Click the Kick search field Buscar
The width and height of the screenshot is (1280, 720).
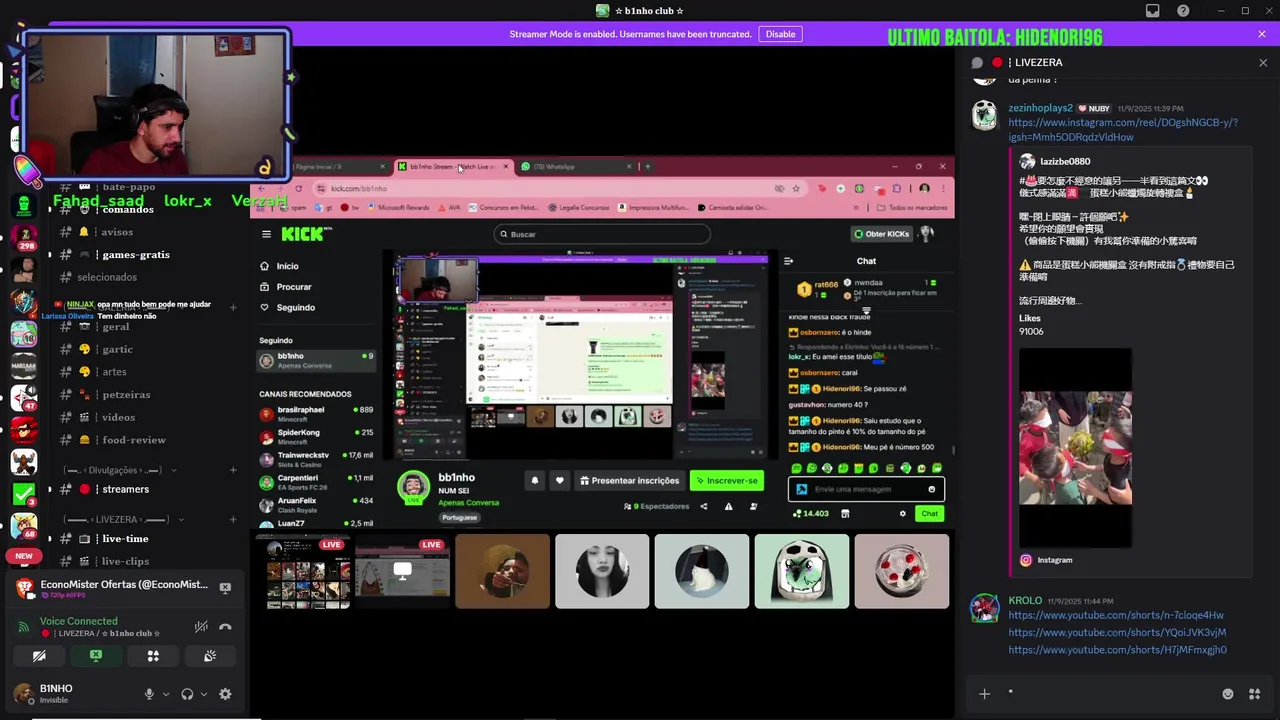[602, 234]
